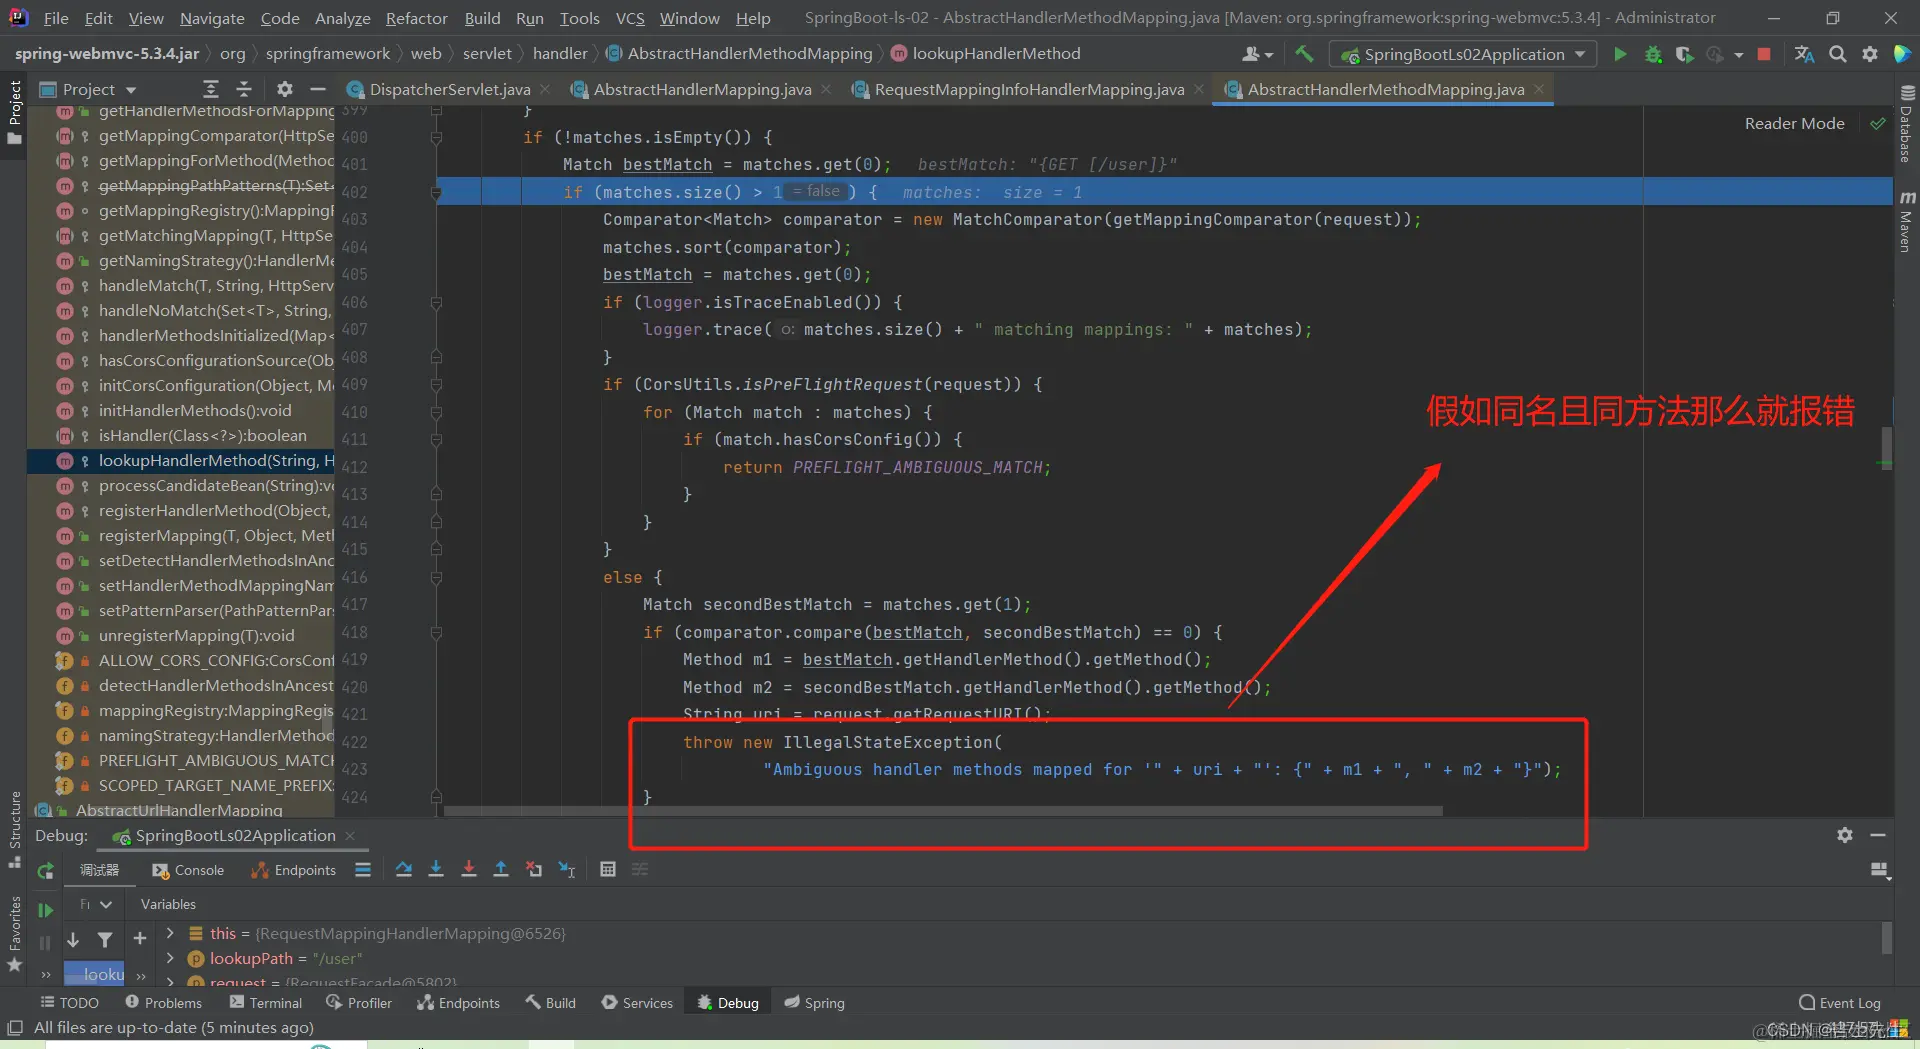1920x1049 pixels.
Task: Click the editor horizontal scrollbar
Action: tap(943, 811)
